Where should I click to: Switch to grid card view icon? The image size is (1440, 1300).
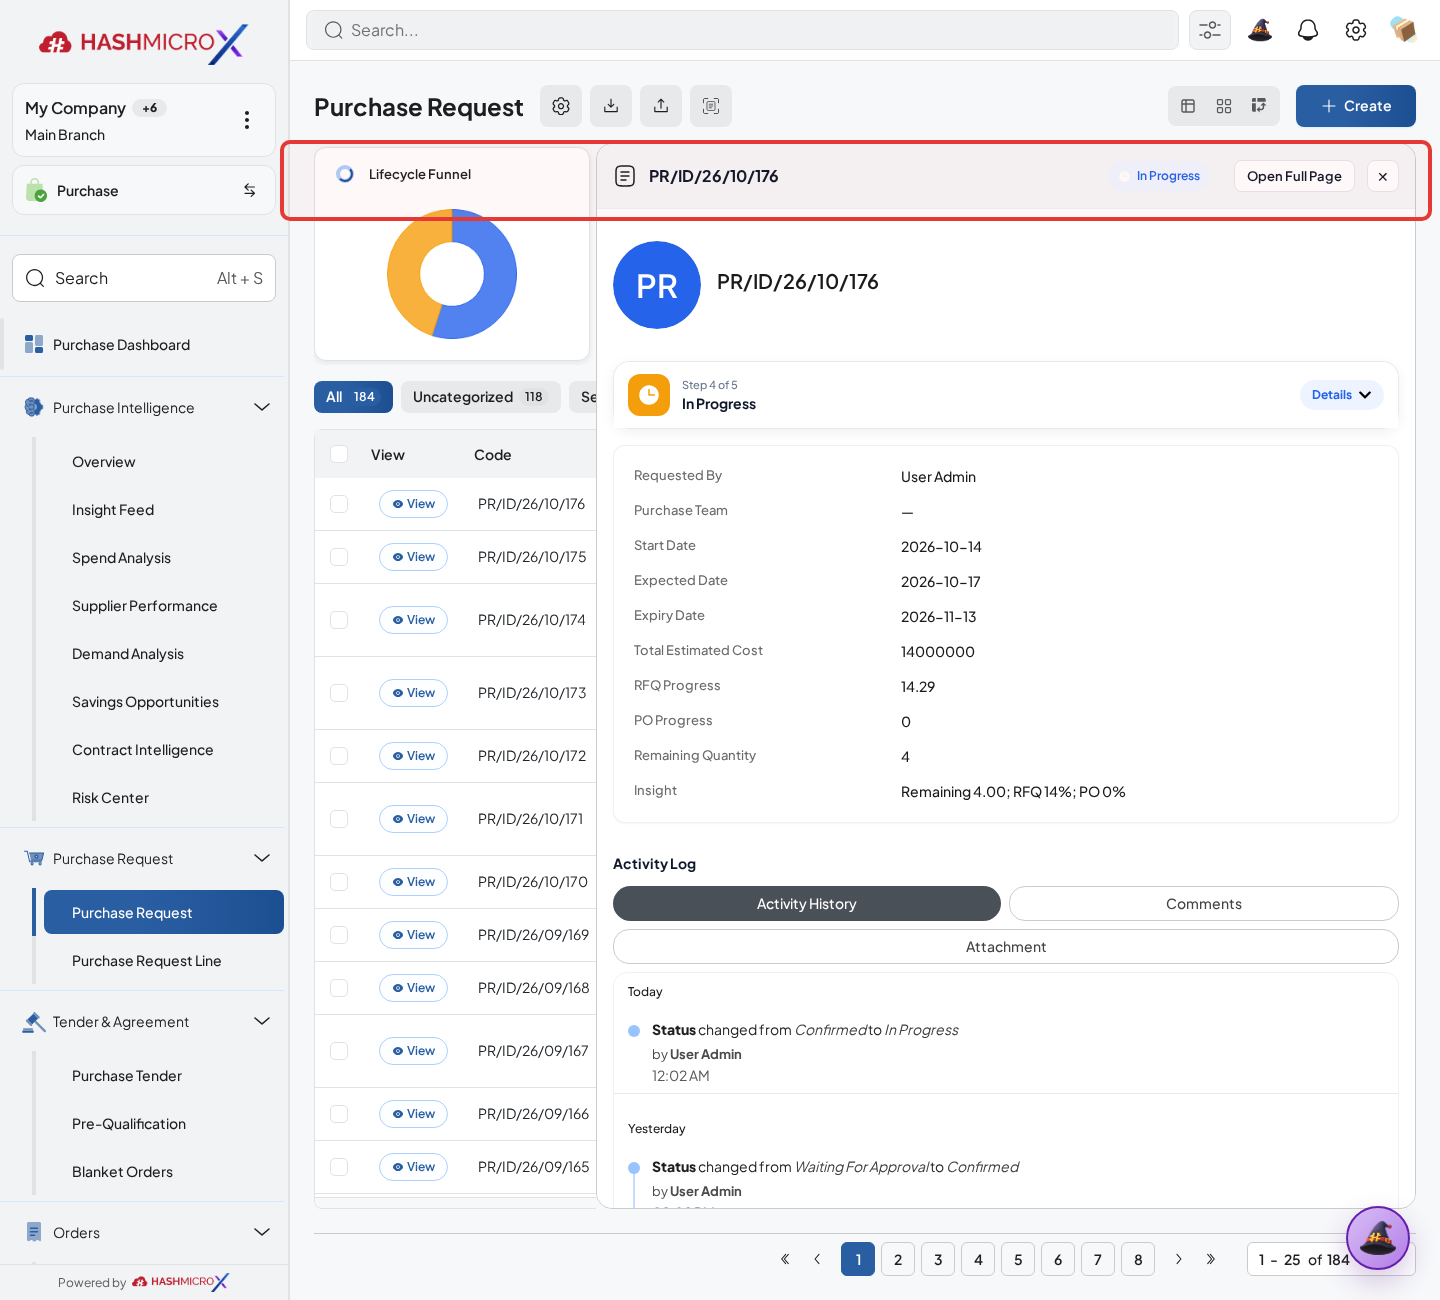pyautogui.click(x=1224, y=106)
